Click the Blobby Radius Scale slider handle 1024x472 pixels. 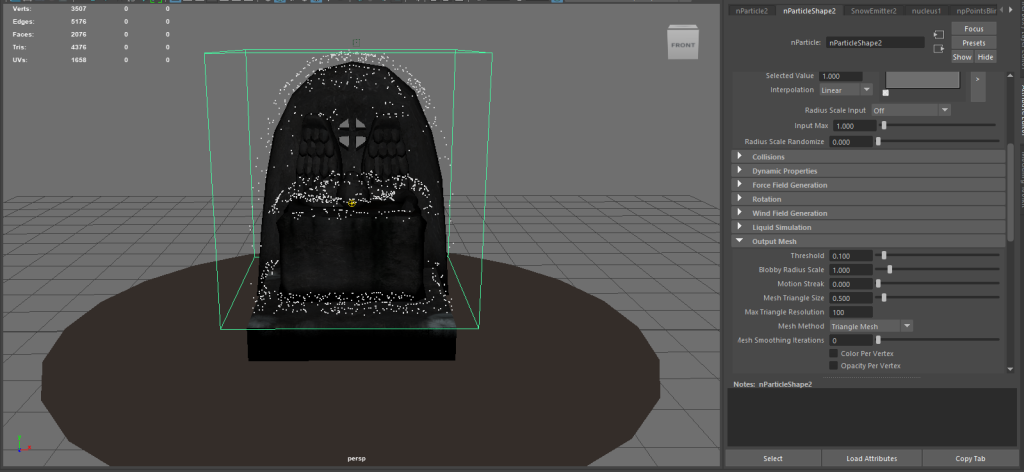click(890, 270)
